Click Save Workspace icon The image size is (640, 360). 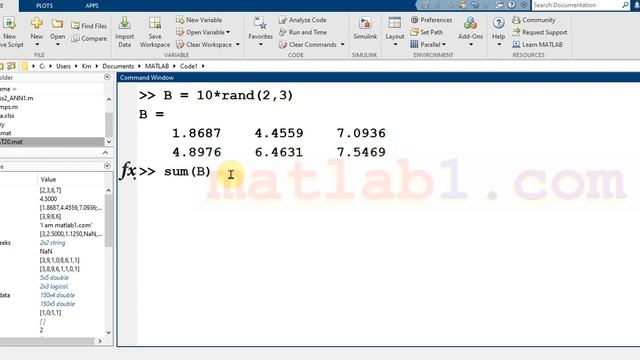(x=155, y=23)
